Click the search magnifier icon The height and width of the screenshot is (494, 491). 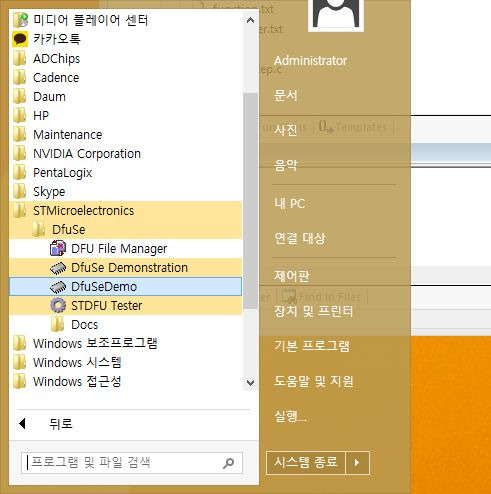coord(229,463)
